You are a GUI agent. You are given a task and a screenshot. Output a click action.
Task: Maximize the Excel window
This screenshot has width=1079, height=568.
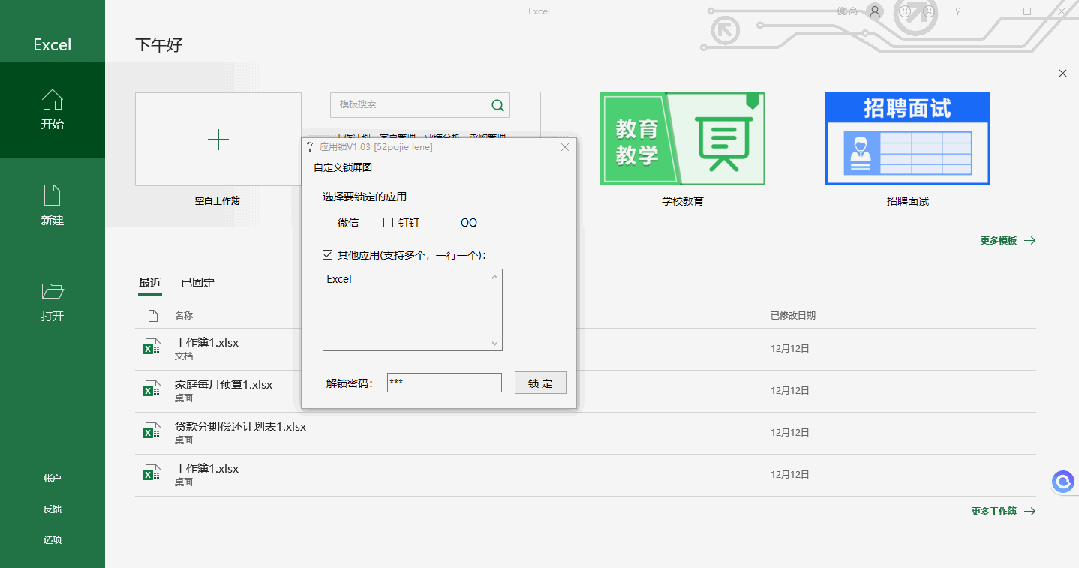pos(1027,11)
